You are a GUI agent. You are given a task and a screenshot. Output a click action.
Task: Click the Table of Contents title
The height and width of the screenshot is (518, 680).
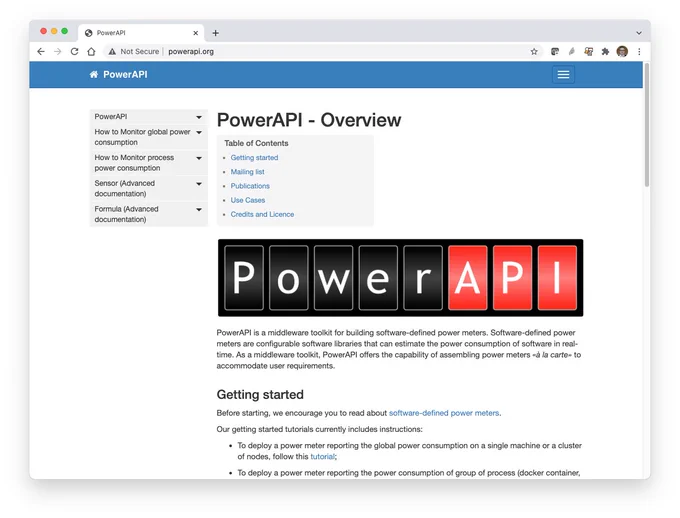click(256, 143)
